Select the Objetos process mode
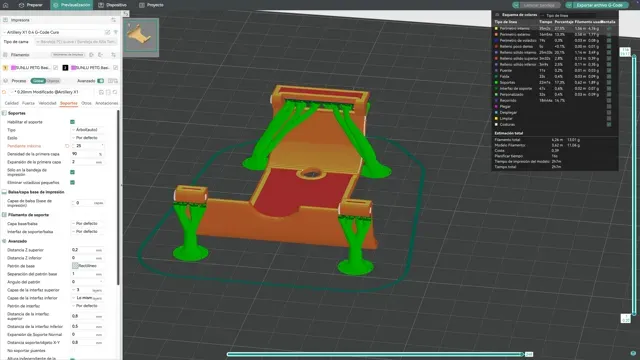The height and width of the screenshot is (360, 640). coord(53,81)
